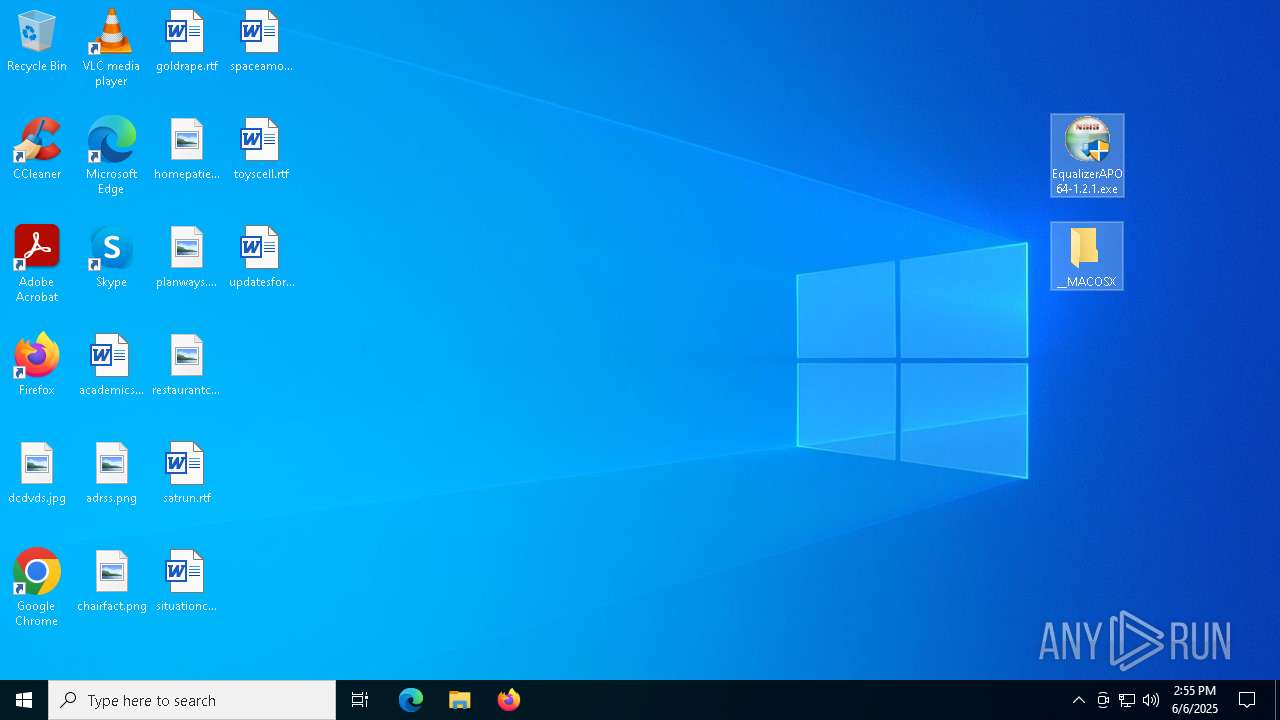Screen dimensions: 1280x720
Task: Launch Microsoft Edge from the taskbar
Action: tap(411, 700)
